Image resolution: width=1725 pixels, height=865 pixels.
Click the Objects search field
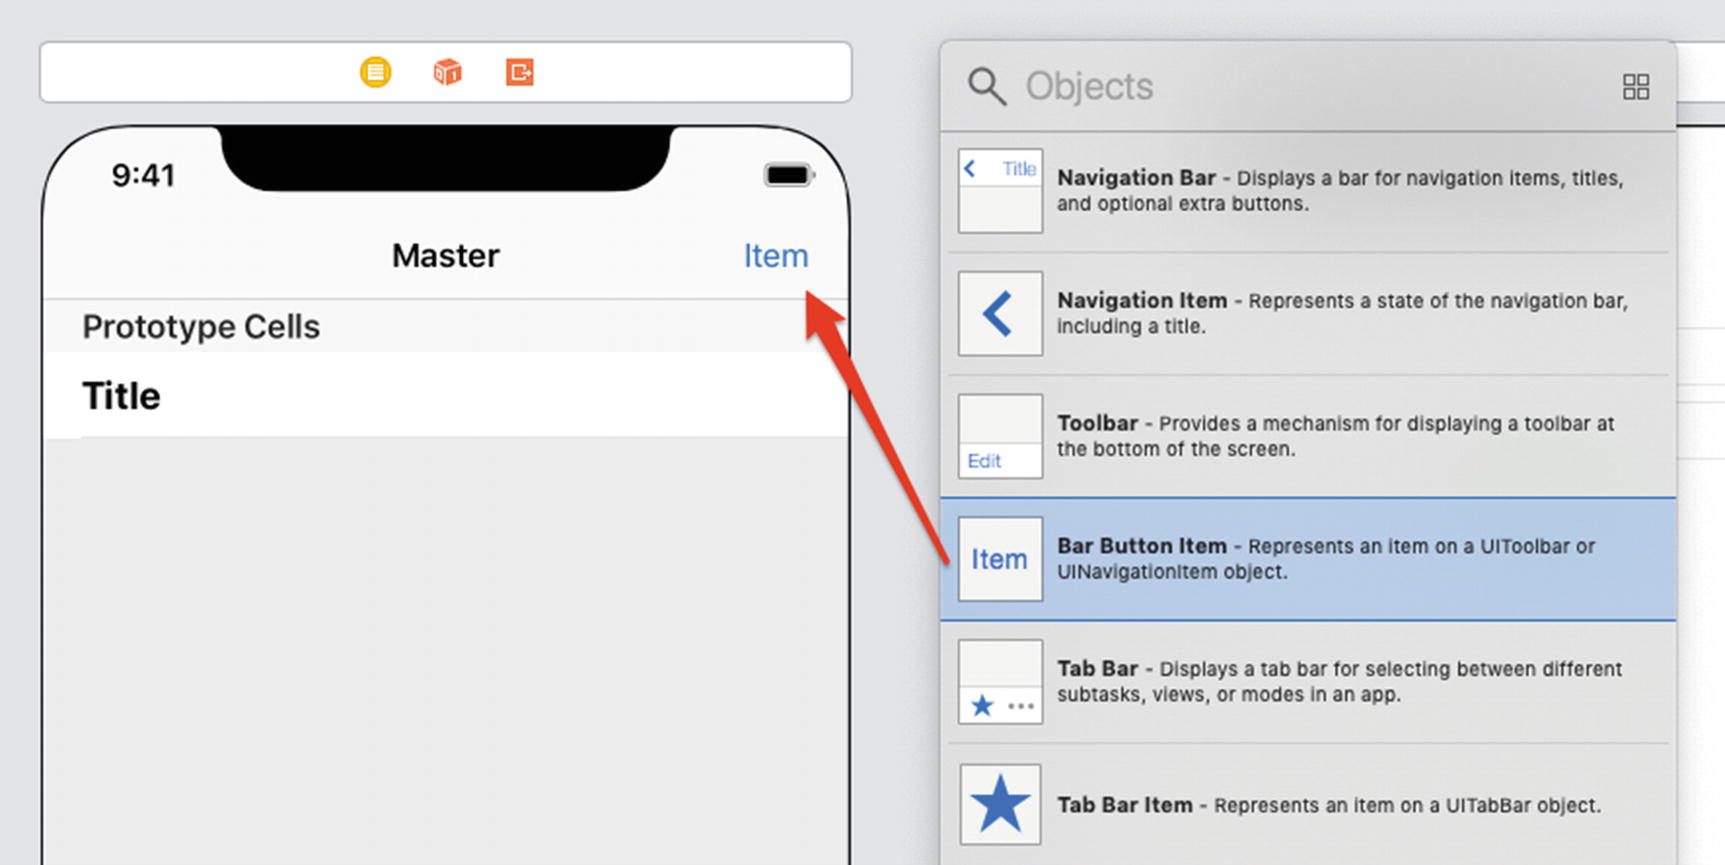[1308, 87]
